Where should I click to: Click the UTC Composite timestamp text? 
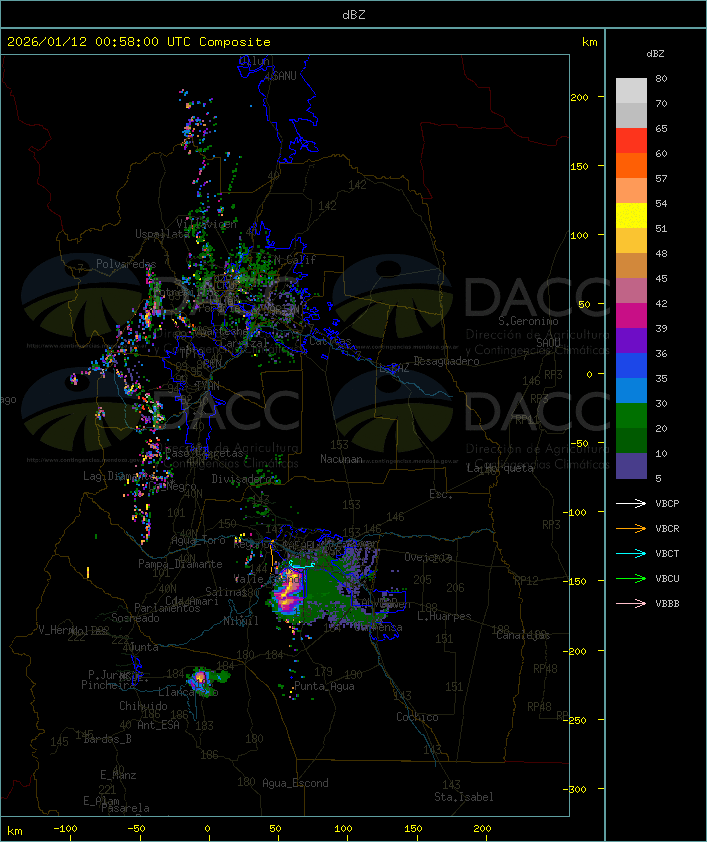pos(138,42)
